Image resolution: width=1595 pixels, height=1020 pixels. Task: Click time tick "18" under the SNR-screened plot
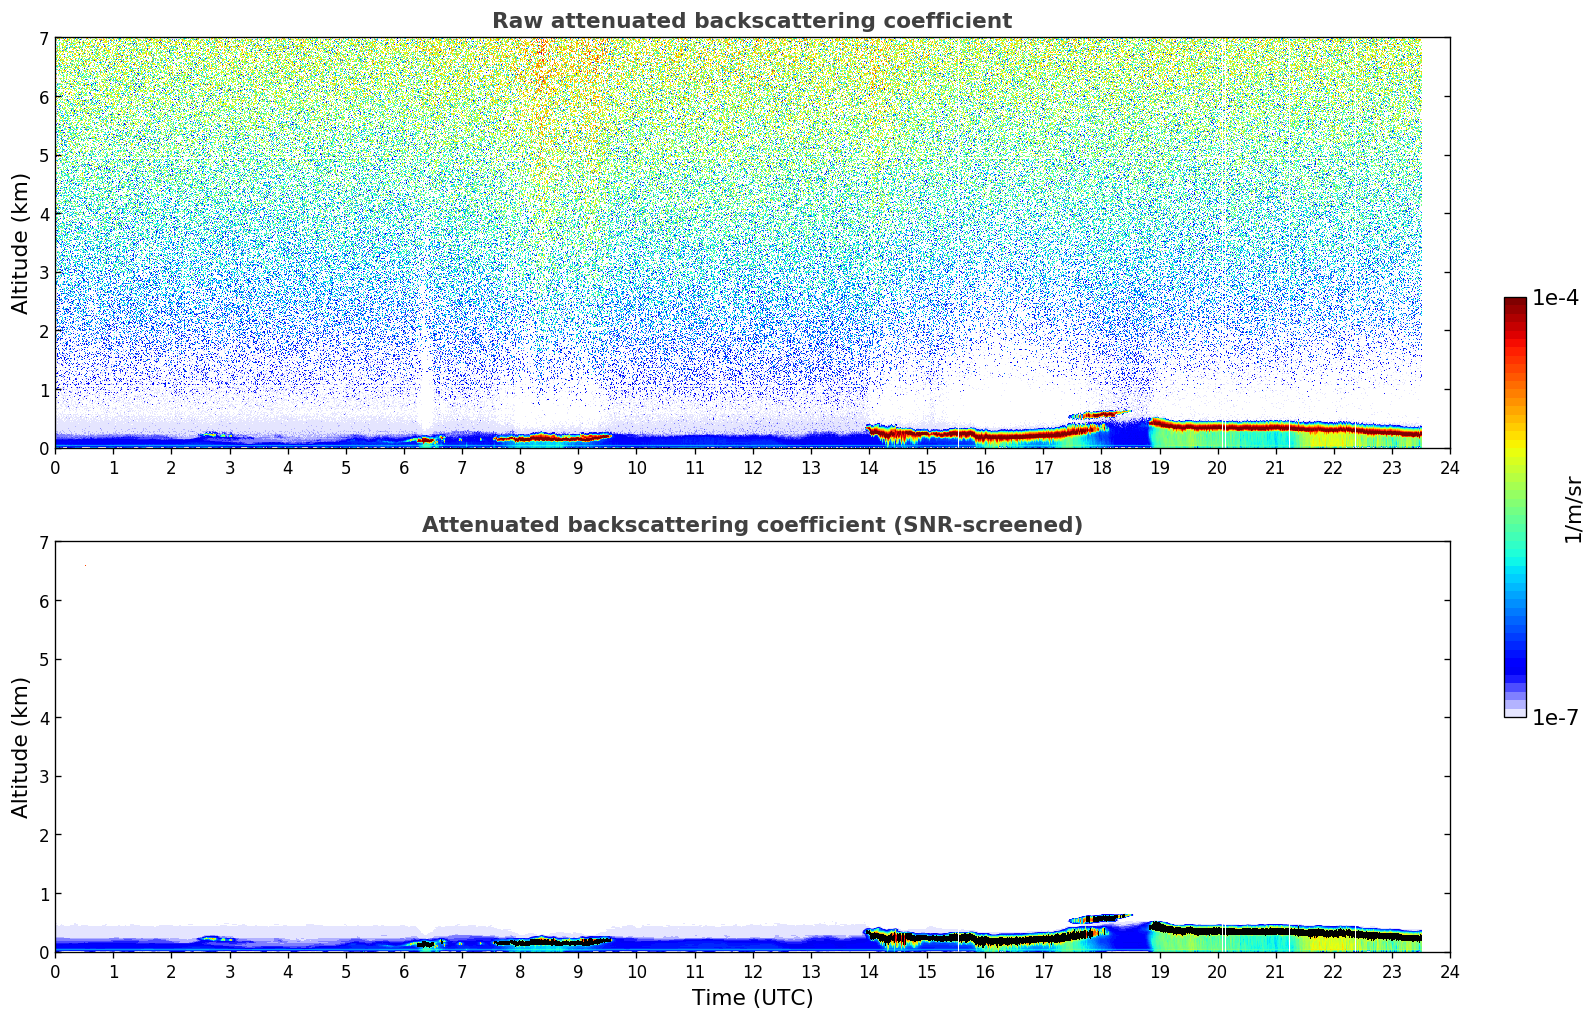(1101, 971)
